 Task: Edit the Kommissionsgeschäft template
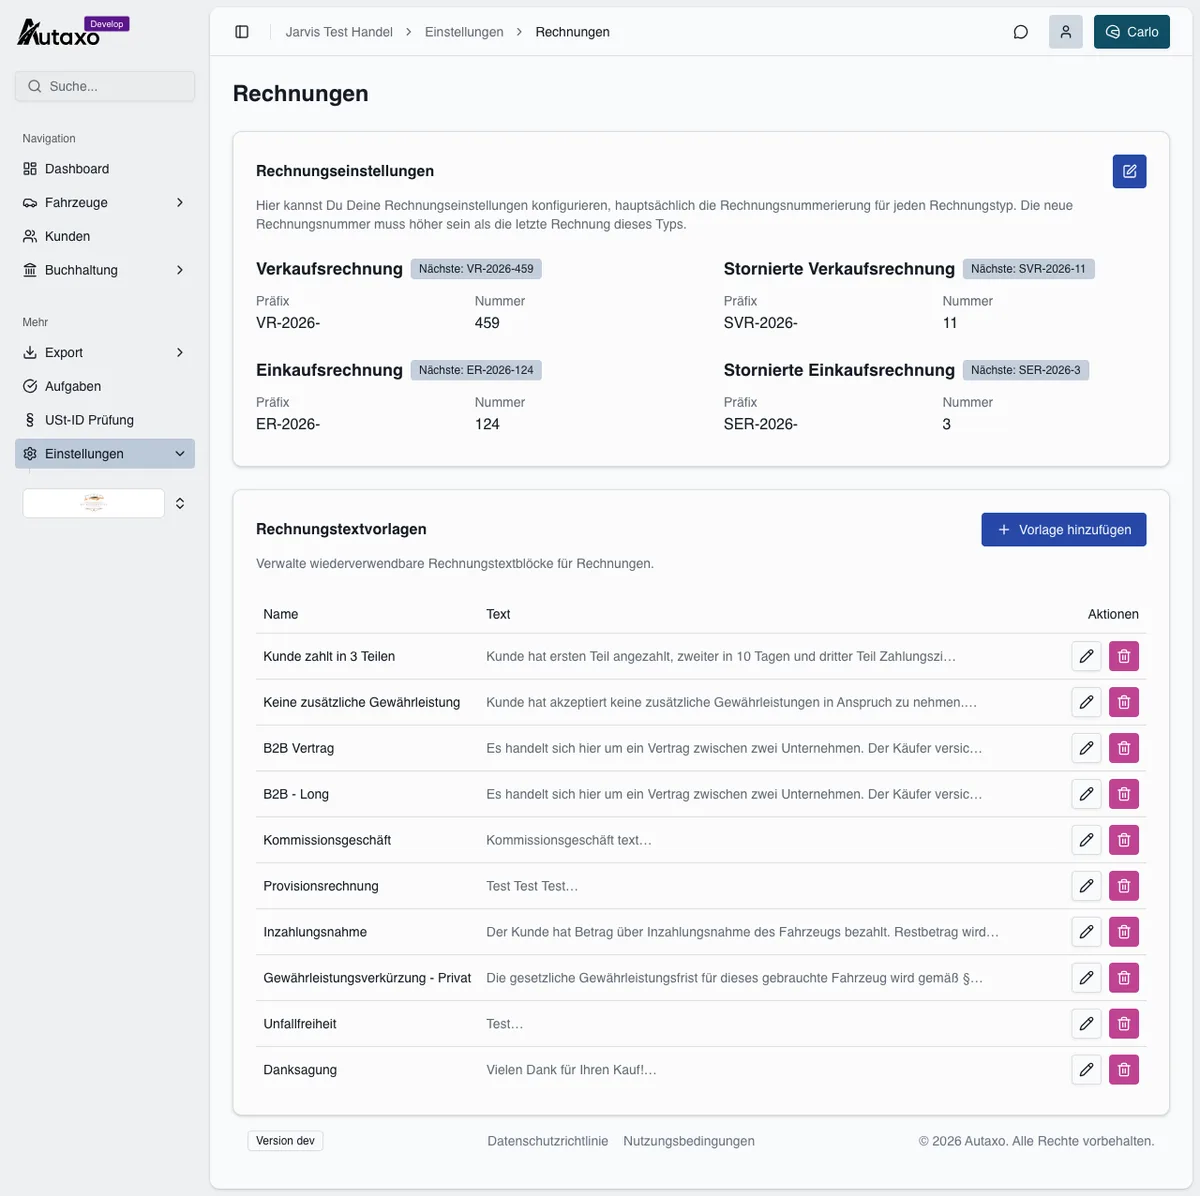point(1086,840)
